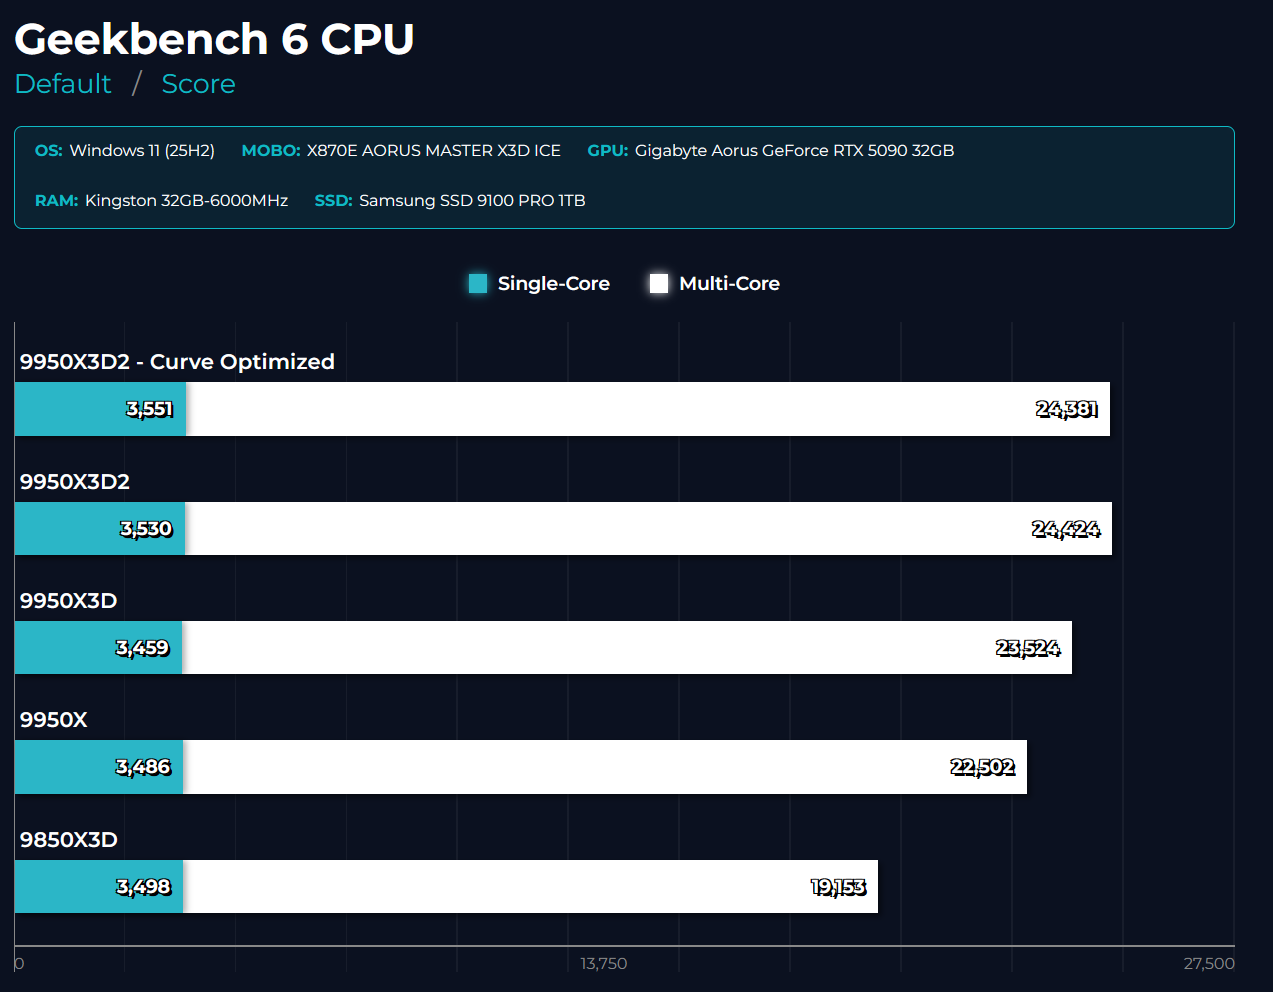
Task: Click the 9950X3D2 single-core bar showing 3,530
Action: [99, 529]
